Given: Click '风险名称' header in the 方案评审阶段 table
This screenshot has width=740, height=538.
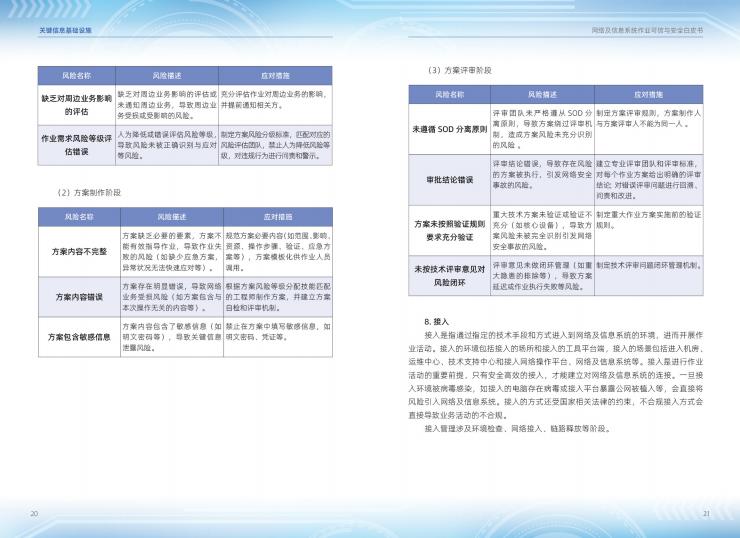Looking at the screenshot, I should click(450, 94).
